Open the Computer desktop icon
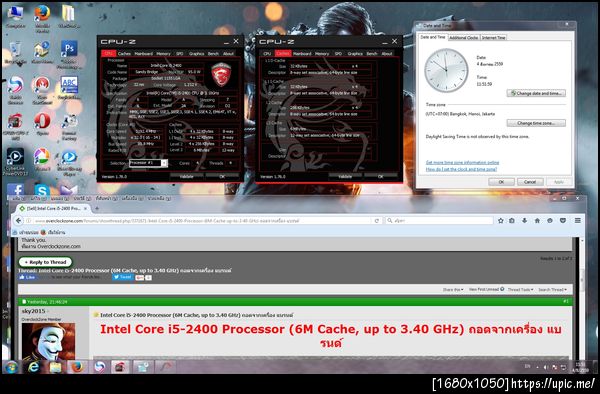600x394 pixels. [x=15, y=15]
